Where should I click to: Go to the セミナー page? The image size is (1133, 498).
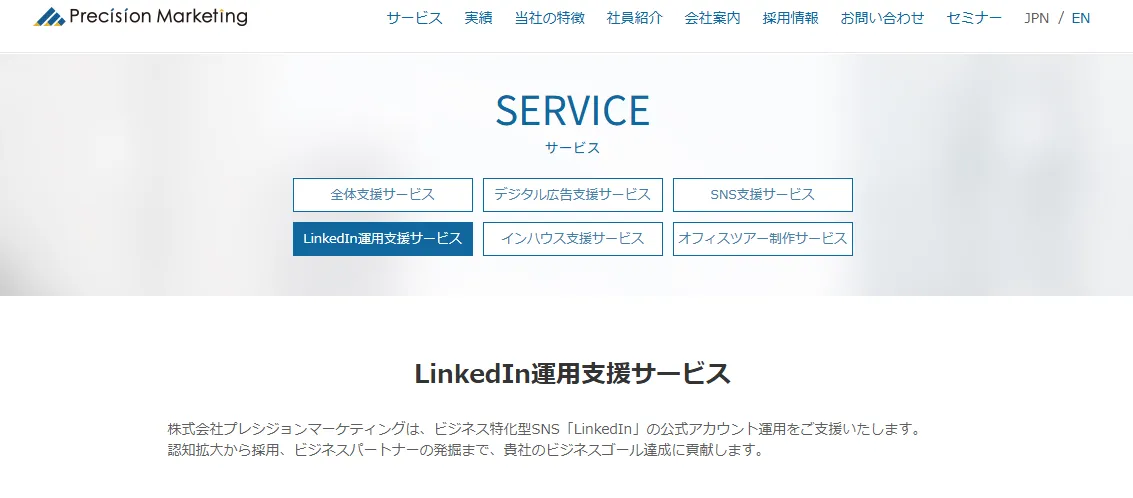tap(974, 18)
